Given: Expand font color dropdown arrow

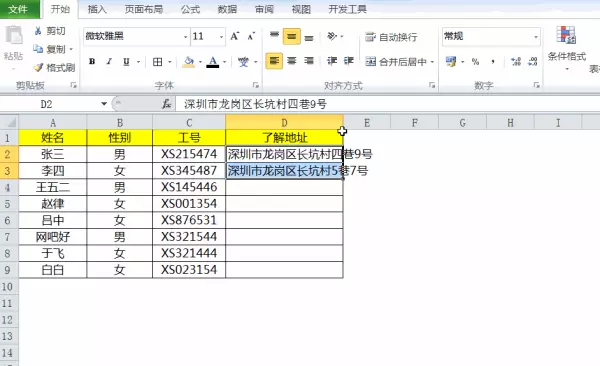Looking at the screenshot, I should tap(225, 62).
